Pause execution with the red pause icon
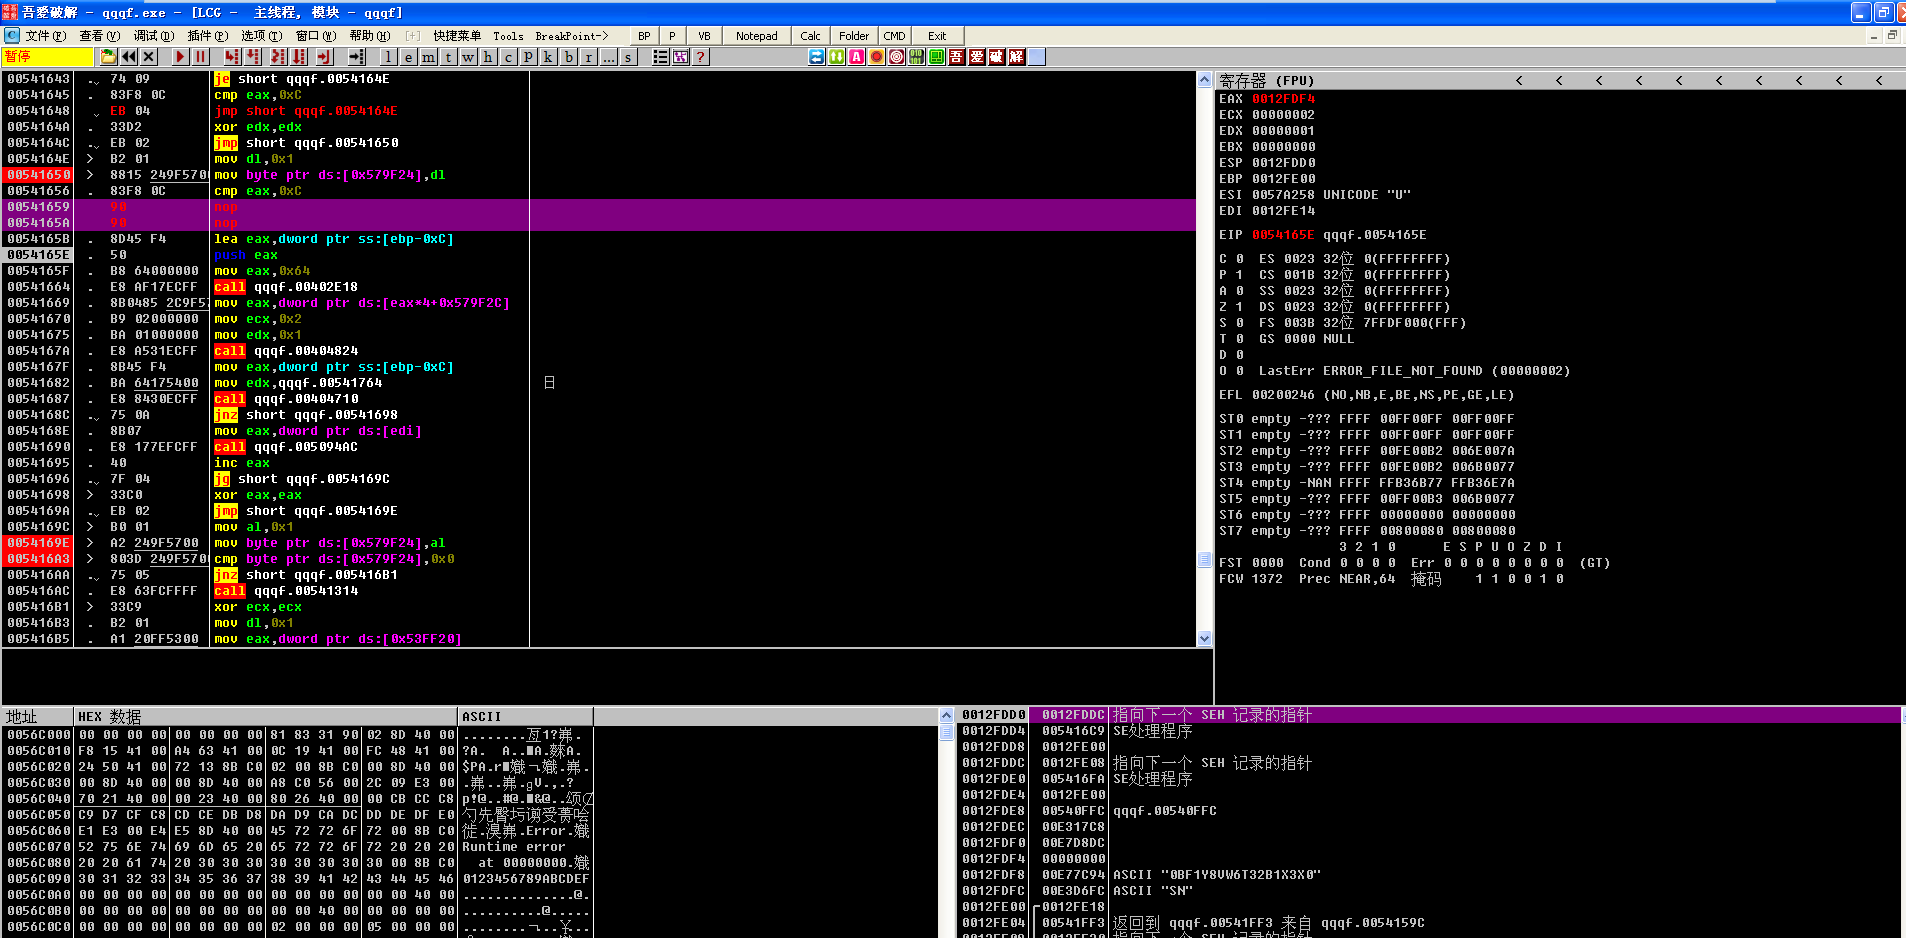The width and height of the screenshot is (1906, 938). point(200,57)
